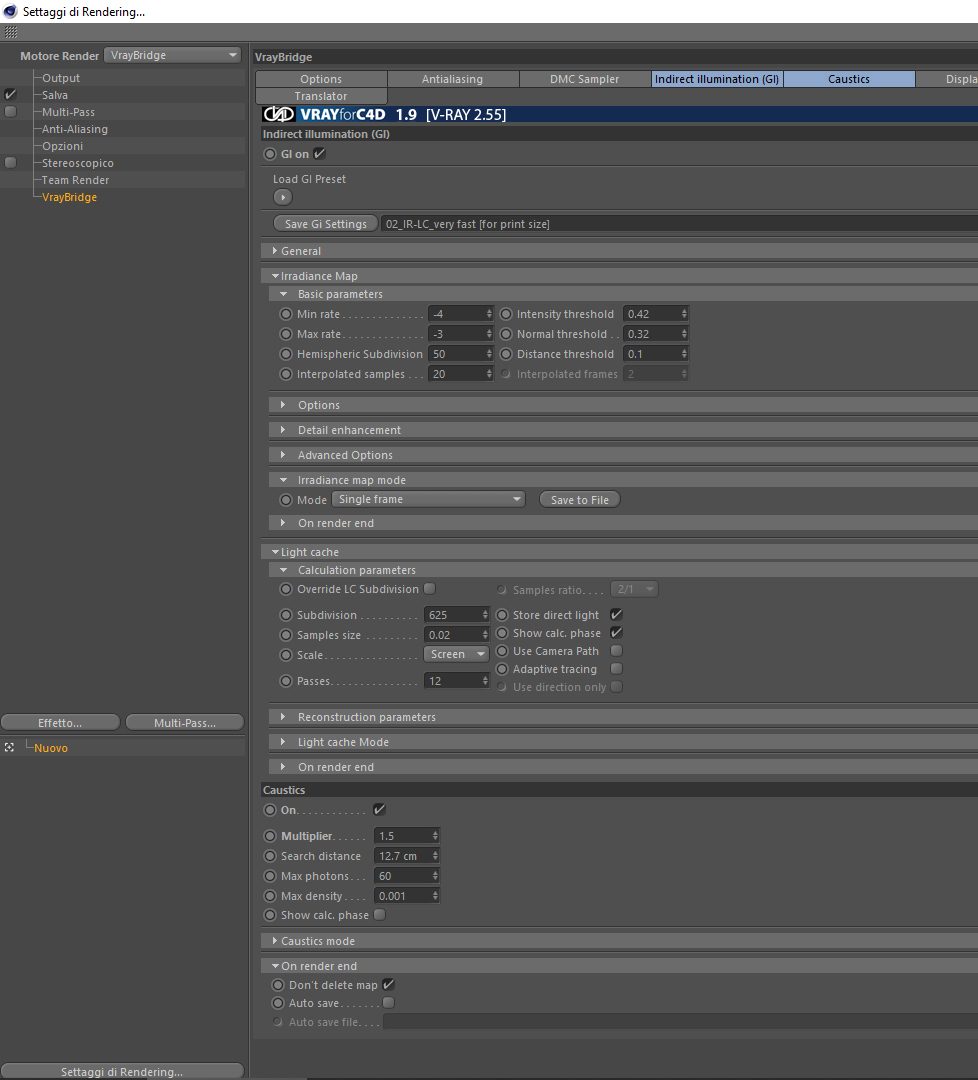The image size is (978, 1080).
Task: Click the Light cache Scale animation dot
Action: coord(286,655)
